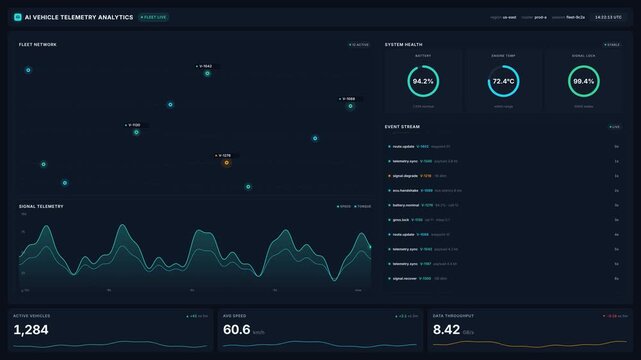Click the region us-east label
Screen dimensions: 641x360
(x=503, y=18)
